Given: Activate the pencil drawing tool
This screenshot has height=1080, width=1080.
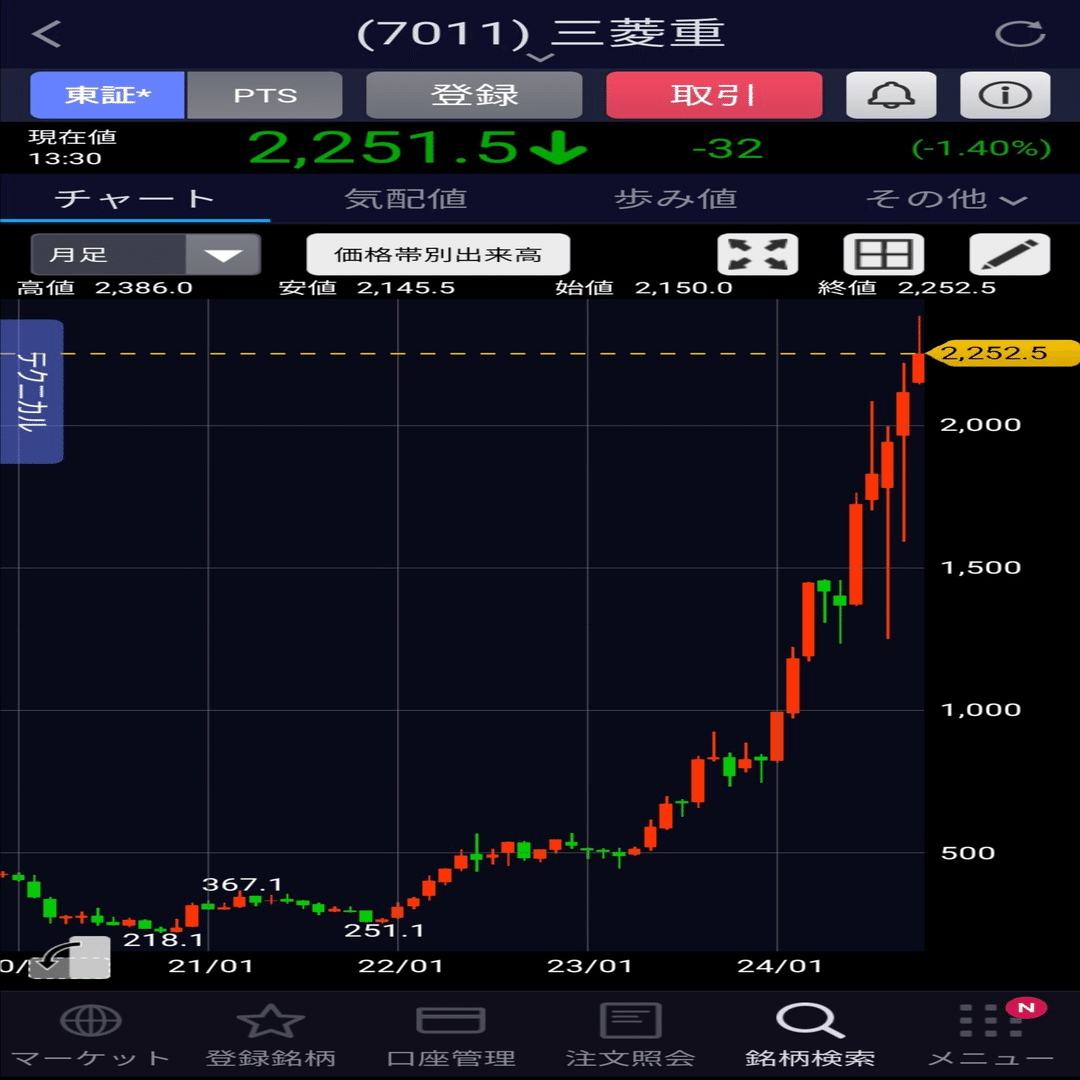Looking at the screenshot, I should click(1010, 254).
